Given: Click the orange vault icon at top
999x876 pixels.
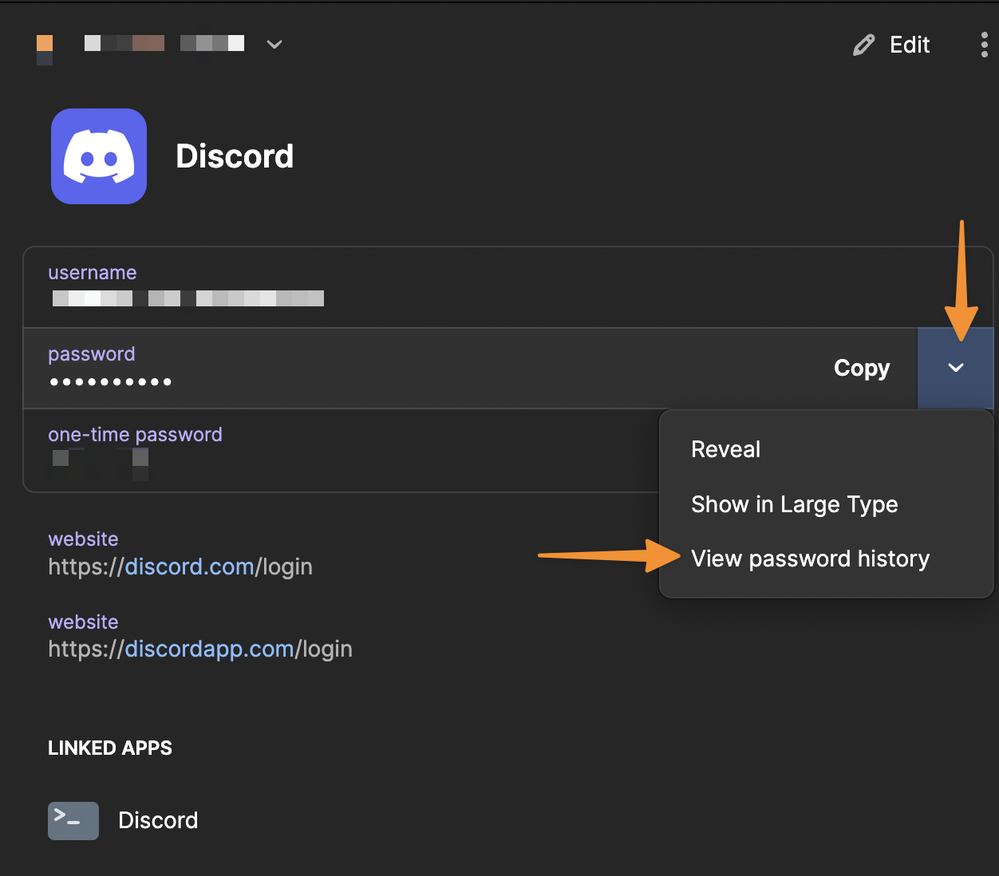Looking at the screenshot, I should point(44,45).
